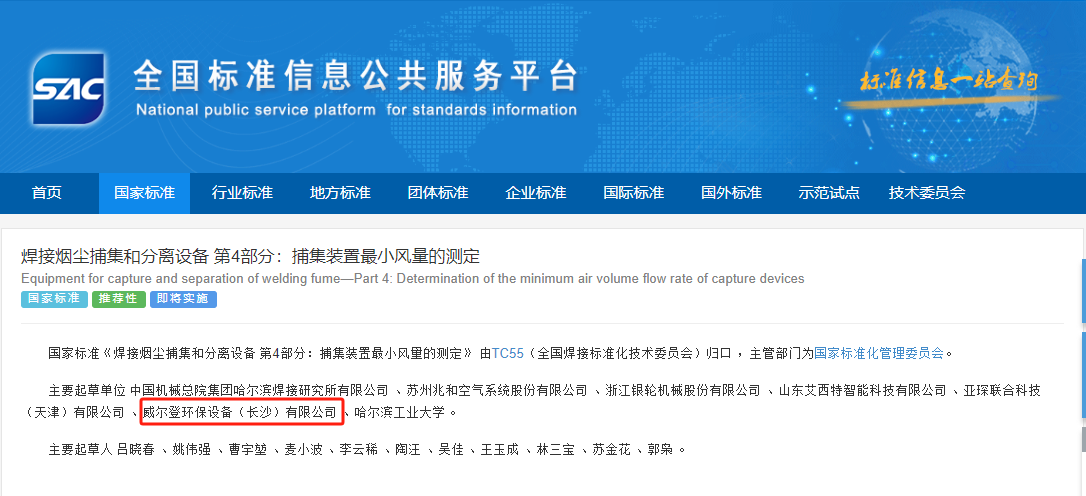Image resolution: width=1086 pixels, height=496 pixels.
Task: Go to 地方标准 section
Action: click(x=340, y=193)
